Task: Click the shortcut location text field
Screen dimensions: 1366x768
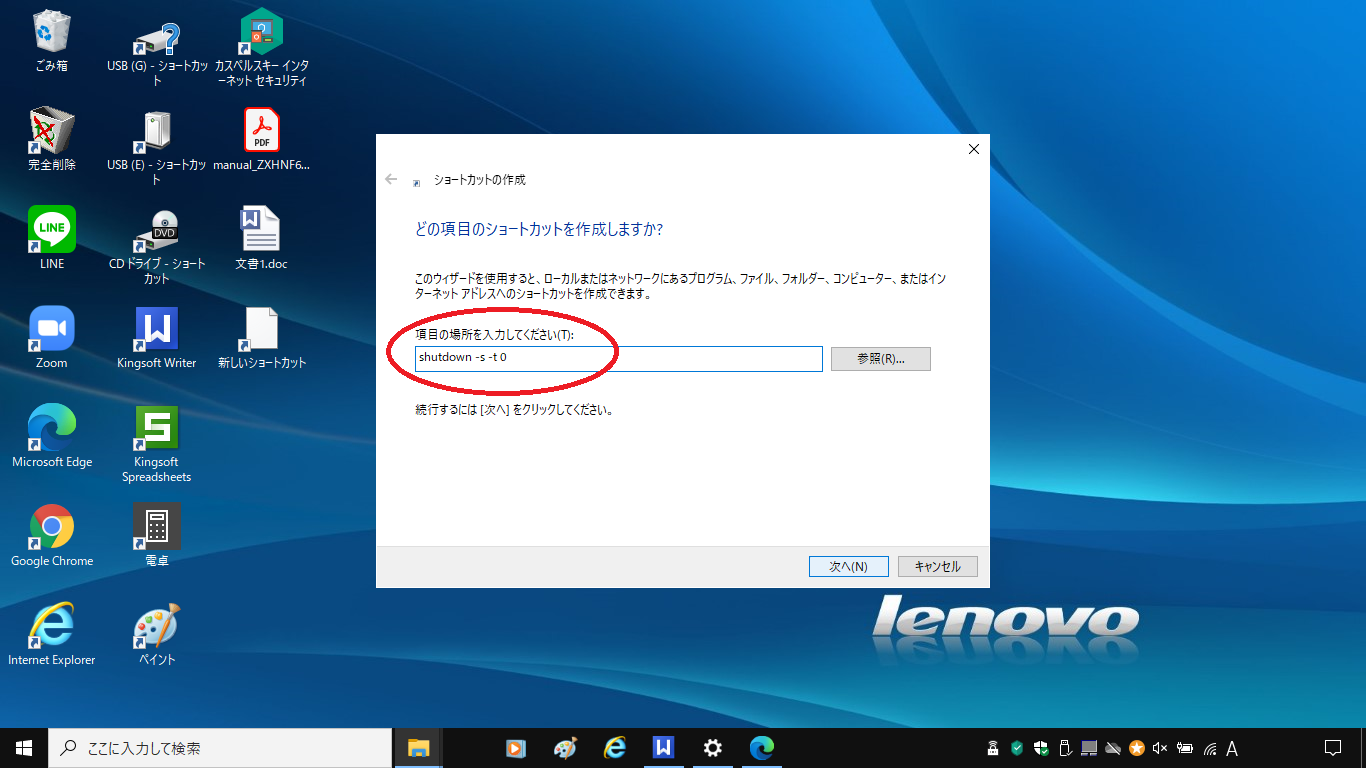Action: pos(619,358)
